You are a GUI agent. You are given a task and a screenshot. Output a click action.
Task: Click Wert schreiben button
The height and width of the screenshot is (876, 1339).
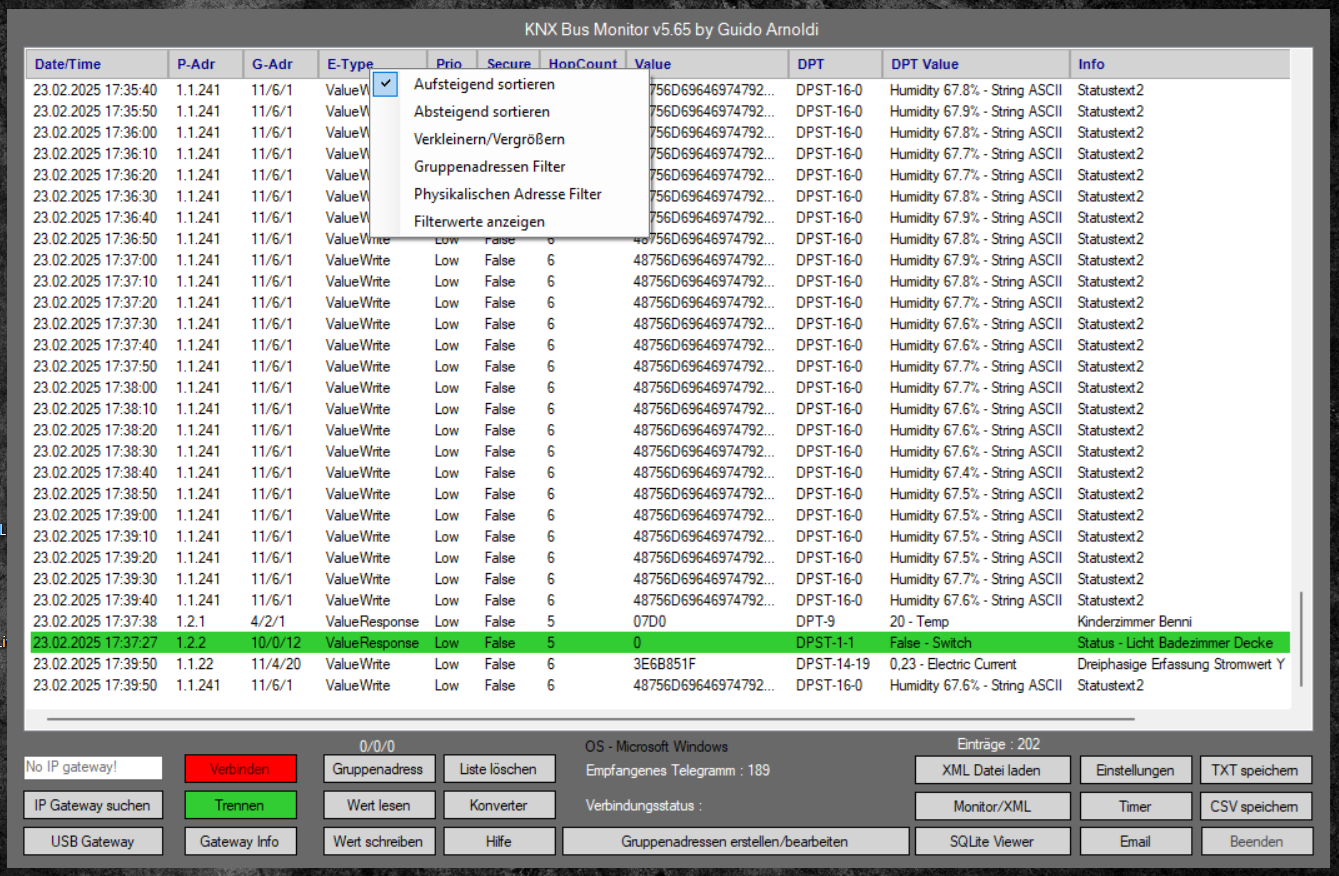pyautogui.click(x=379, y=841)
